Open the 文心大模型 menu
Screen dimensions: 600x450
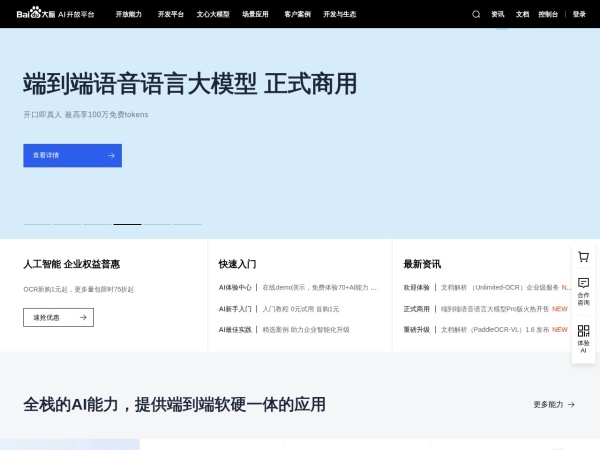[x=213, y=15]
